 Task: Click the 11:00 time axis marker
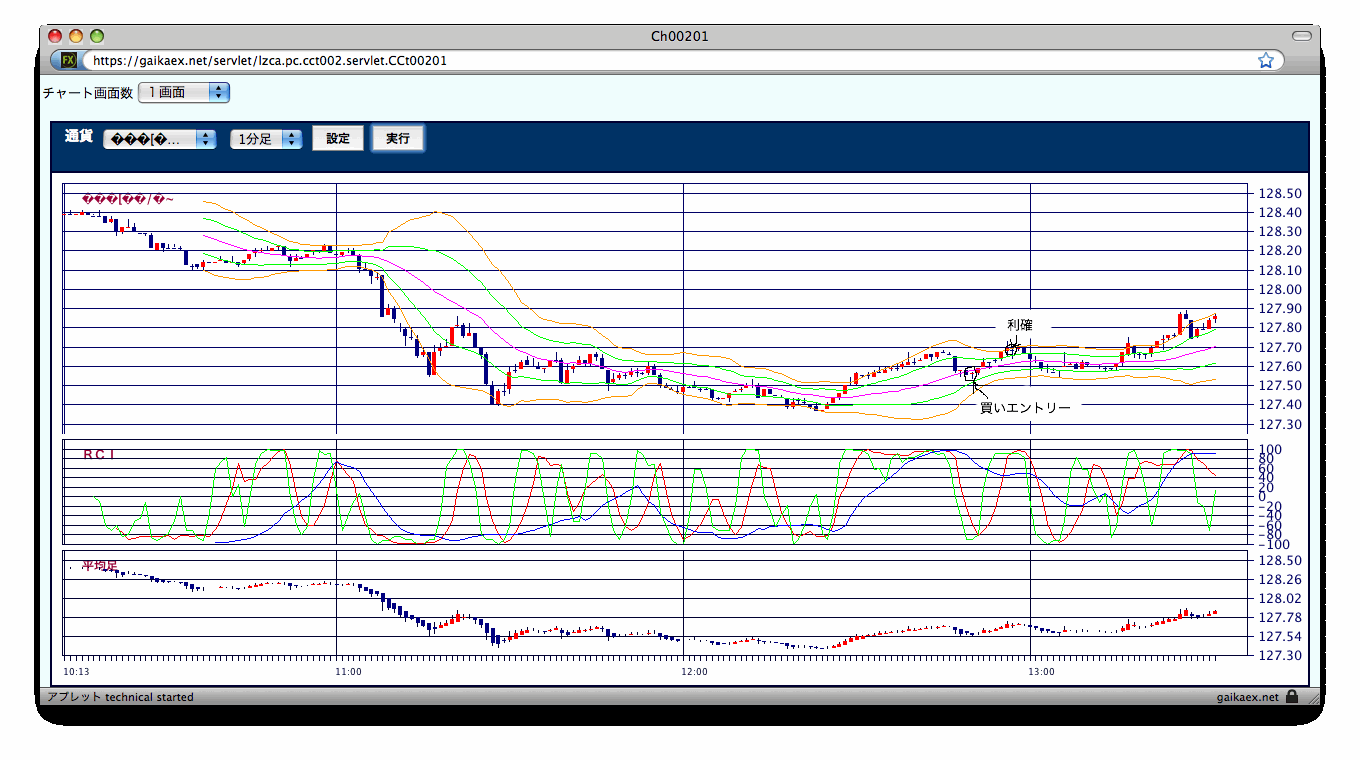coord(348,672)
